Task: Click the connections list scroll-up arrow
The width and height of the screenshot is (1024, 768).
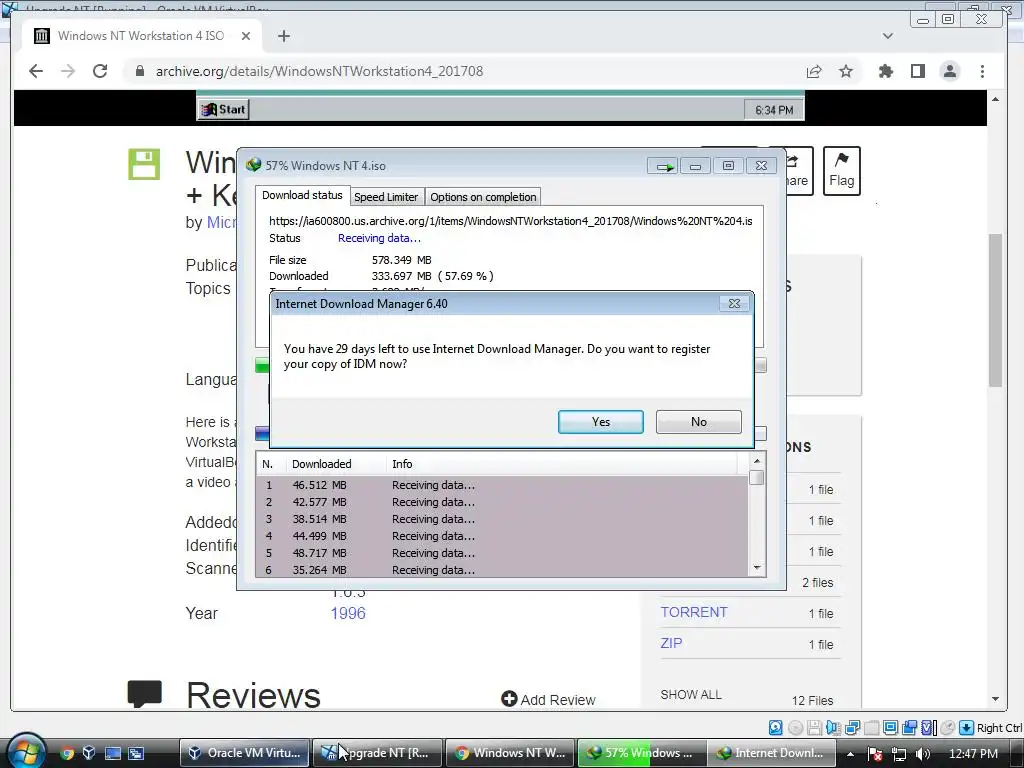Action: pos(757,461)
